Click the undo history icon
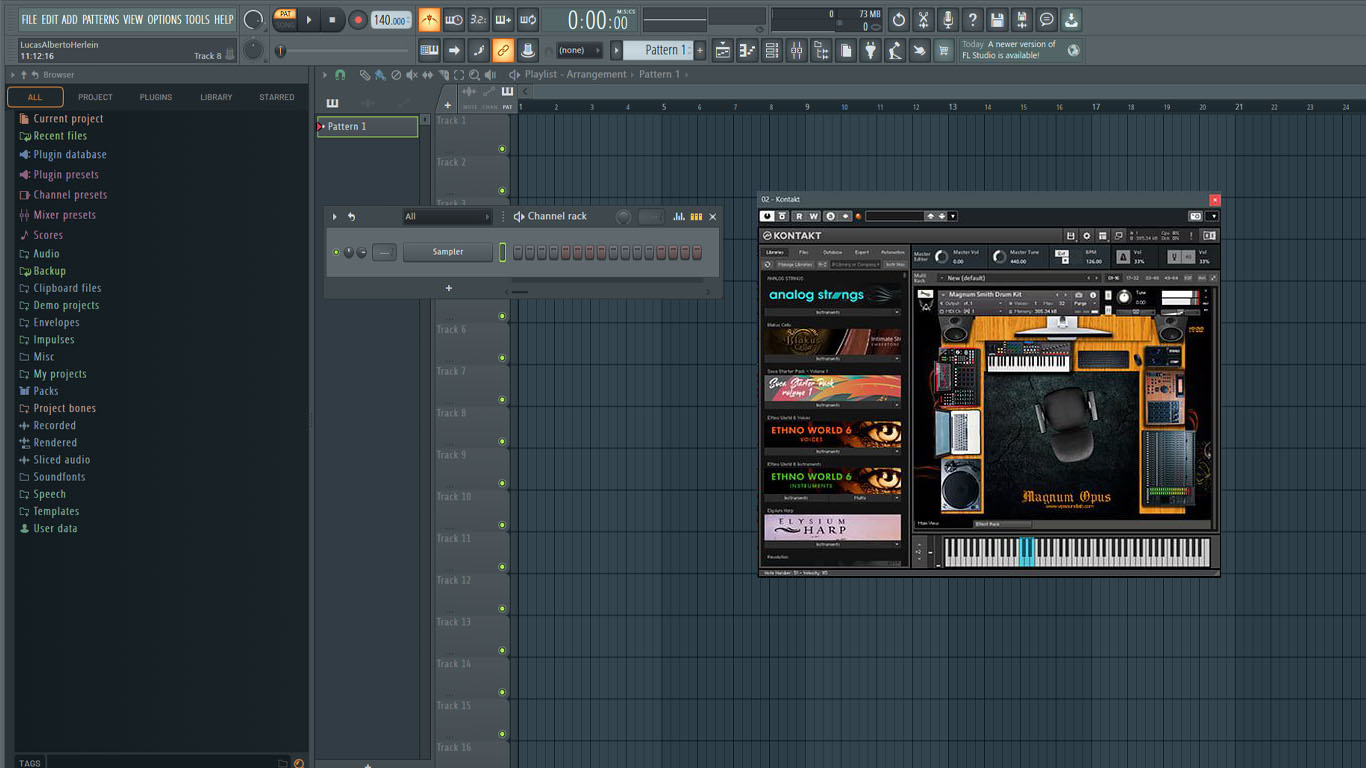This screenshot has width=1366, height=768. (x=898, y=20)
